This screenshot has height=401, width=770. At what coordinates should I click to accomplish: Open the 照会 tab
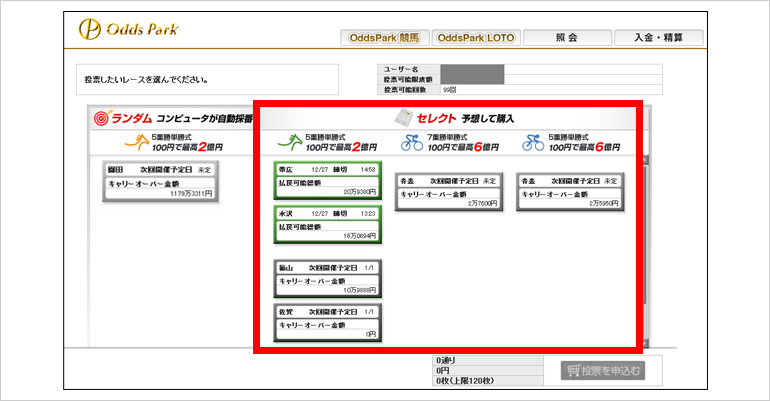[567, 38]
